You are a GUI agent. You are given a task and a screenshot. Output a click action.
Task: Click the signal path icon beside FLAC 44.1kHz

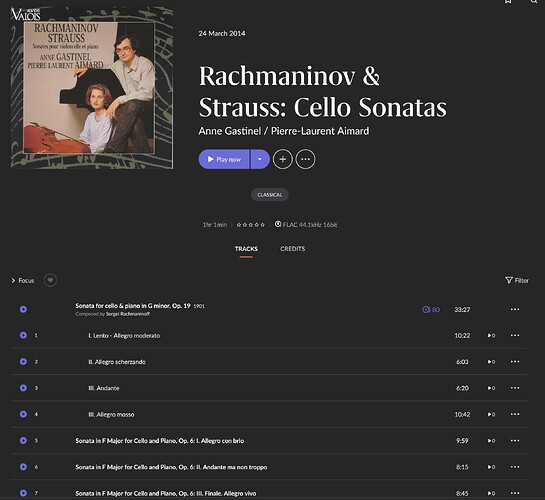[x=278, y=224]
